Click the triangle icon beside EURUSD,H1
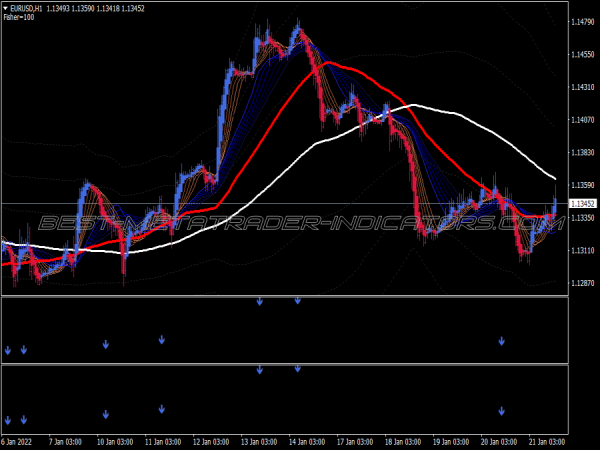600x450 pixels. pyautogui.click(x=5, y=8)
